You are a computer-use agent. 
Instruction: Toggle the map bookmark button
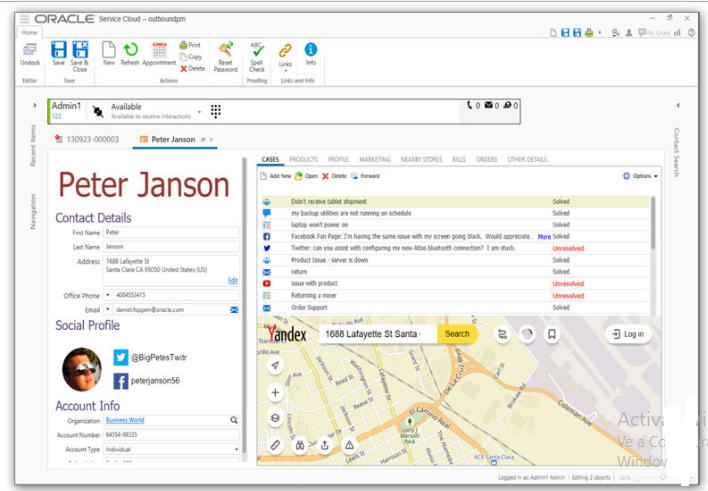click(x=552, y=334)
